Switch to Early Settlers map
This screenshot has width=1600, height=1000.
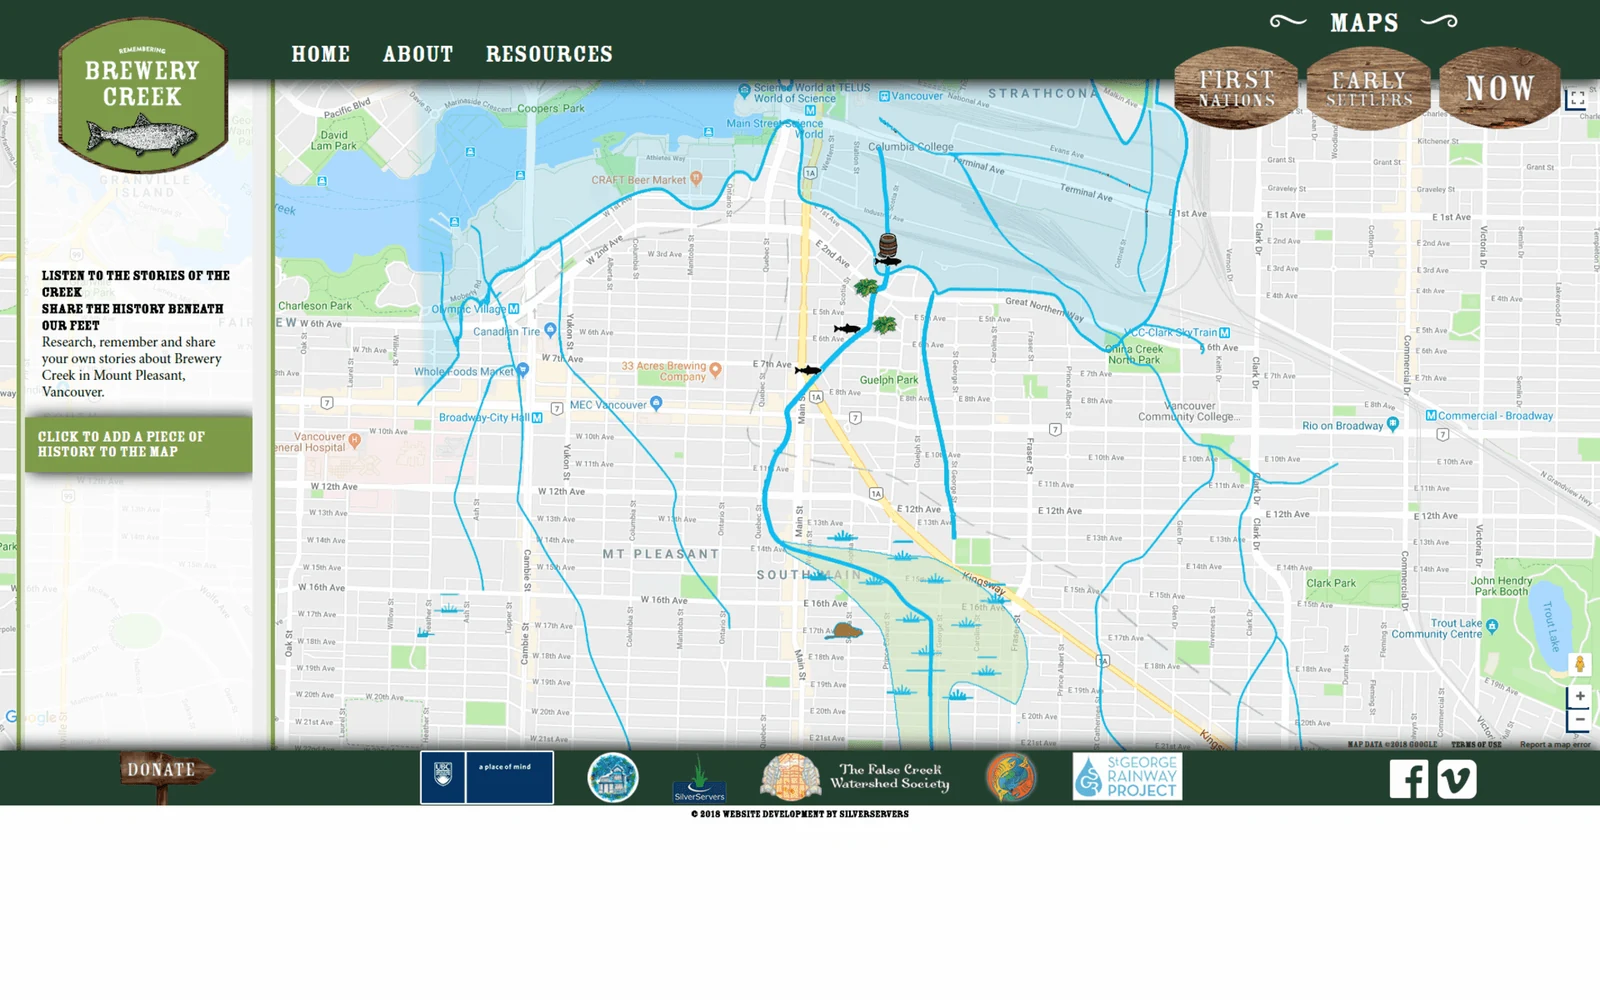click(x=1369, y=88)
